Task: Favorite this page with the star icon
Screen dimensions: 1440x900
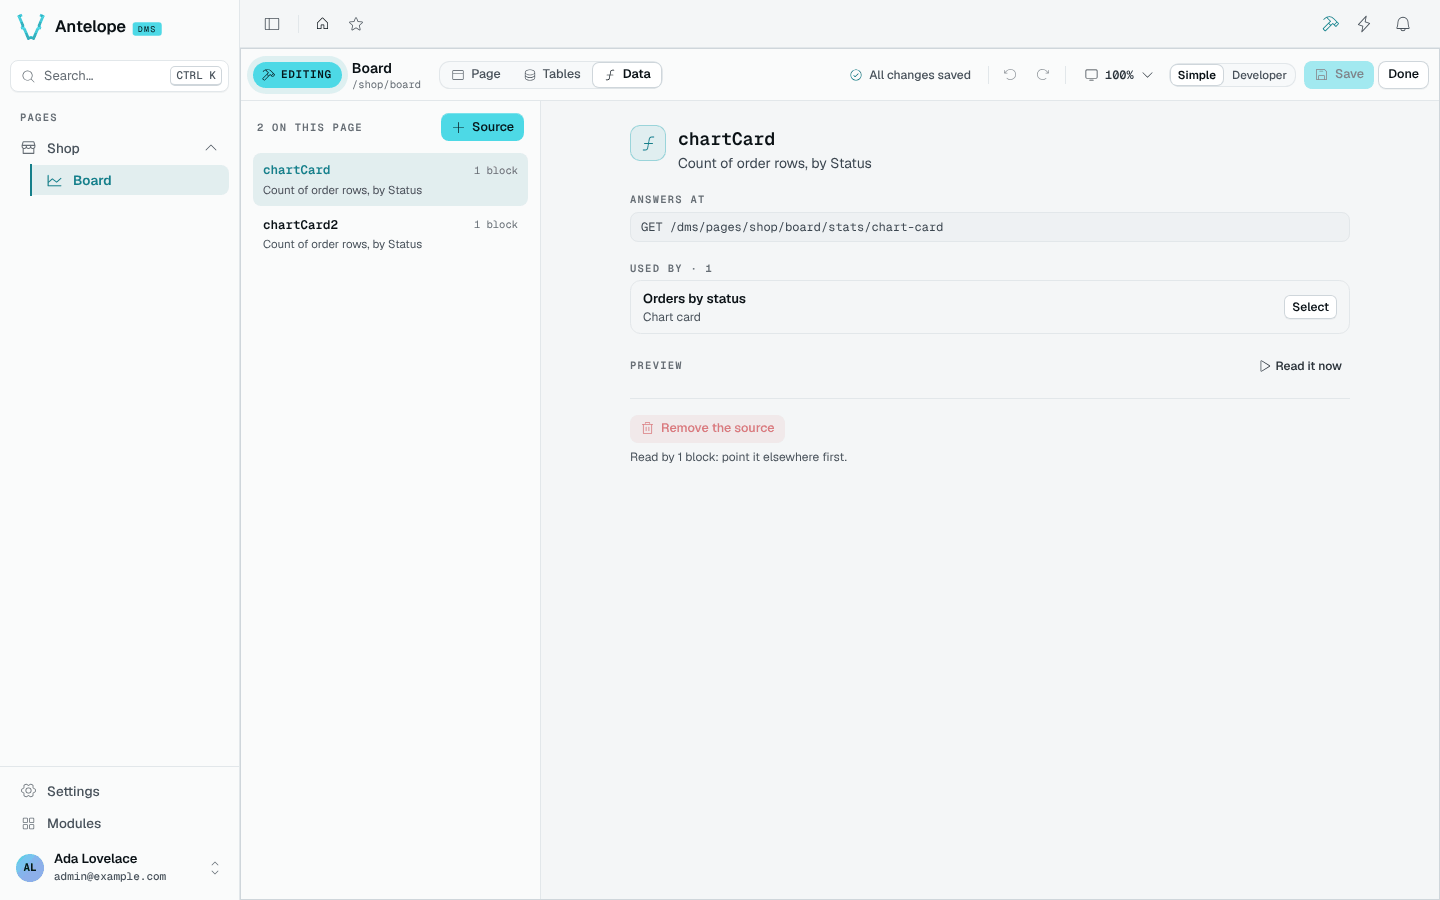Action: click(x=356, y=24)
